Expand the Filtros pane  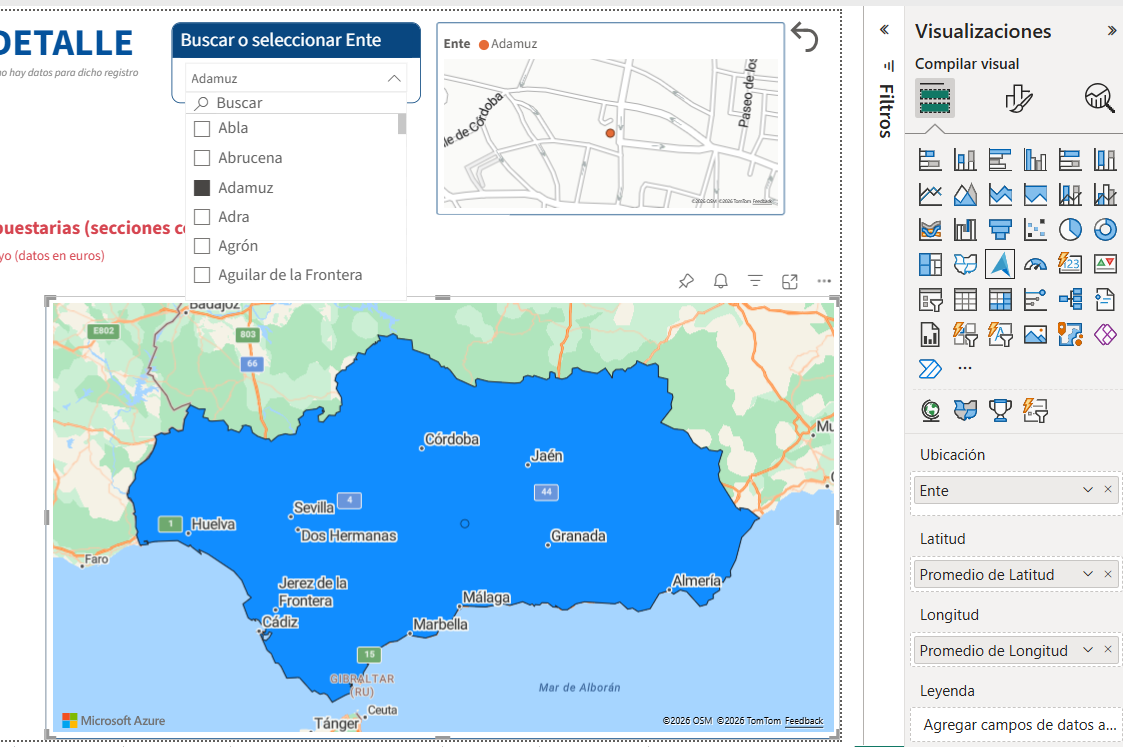[884, 29]
